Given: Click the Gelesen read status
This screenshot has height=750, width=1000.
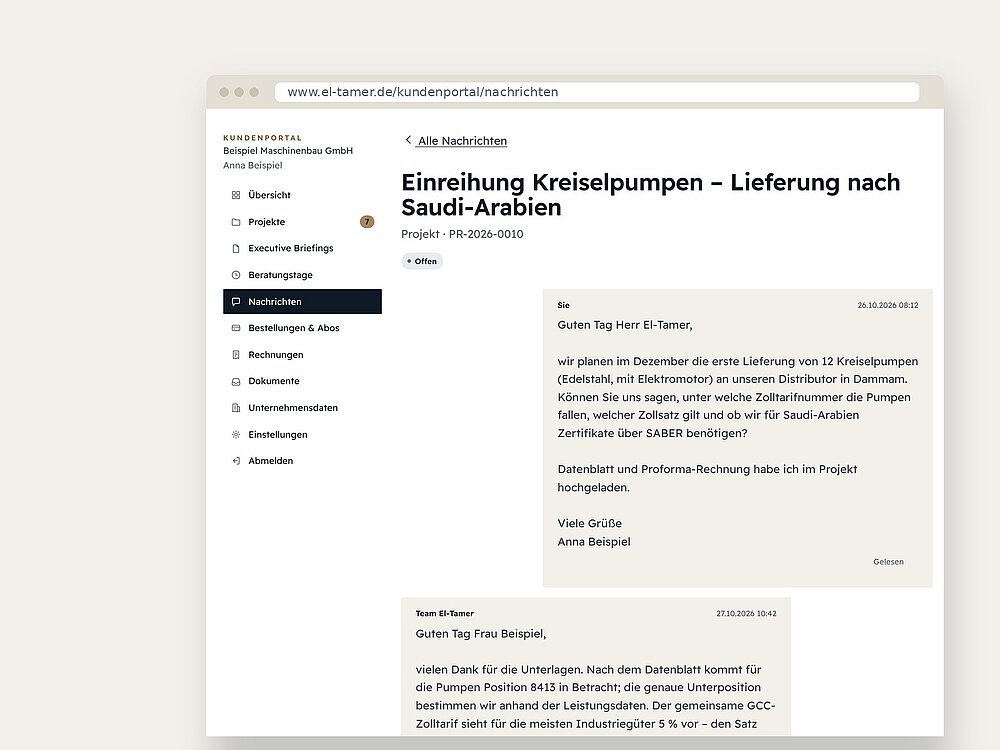Looking at the screenshot, I should [888, 562].
